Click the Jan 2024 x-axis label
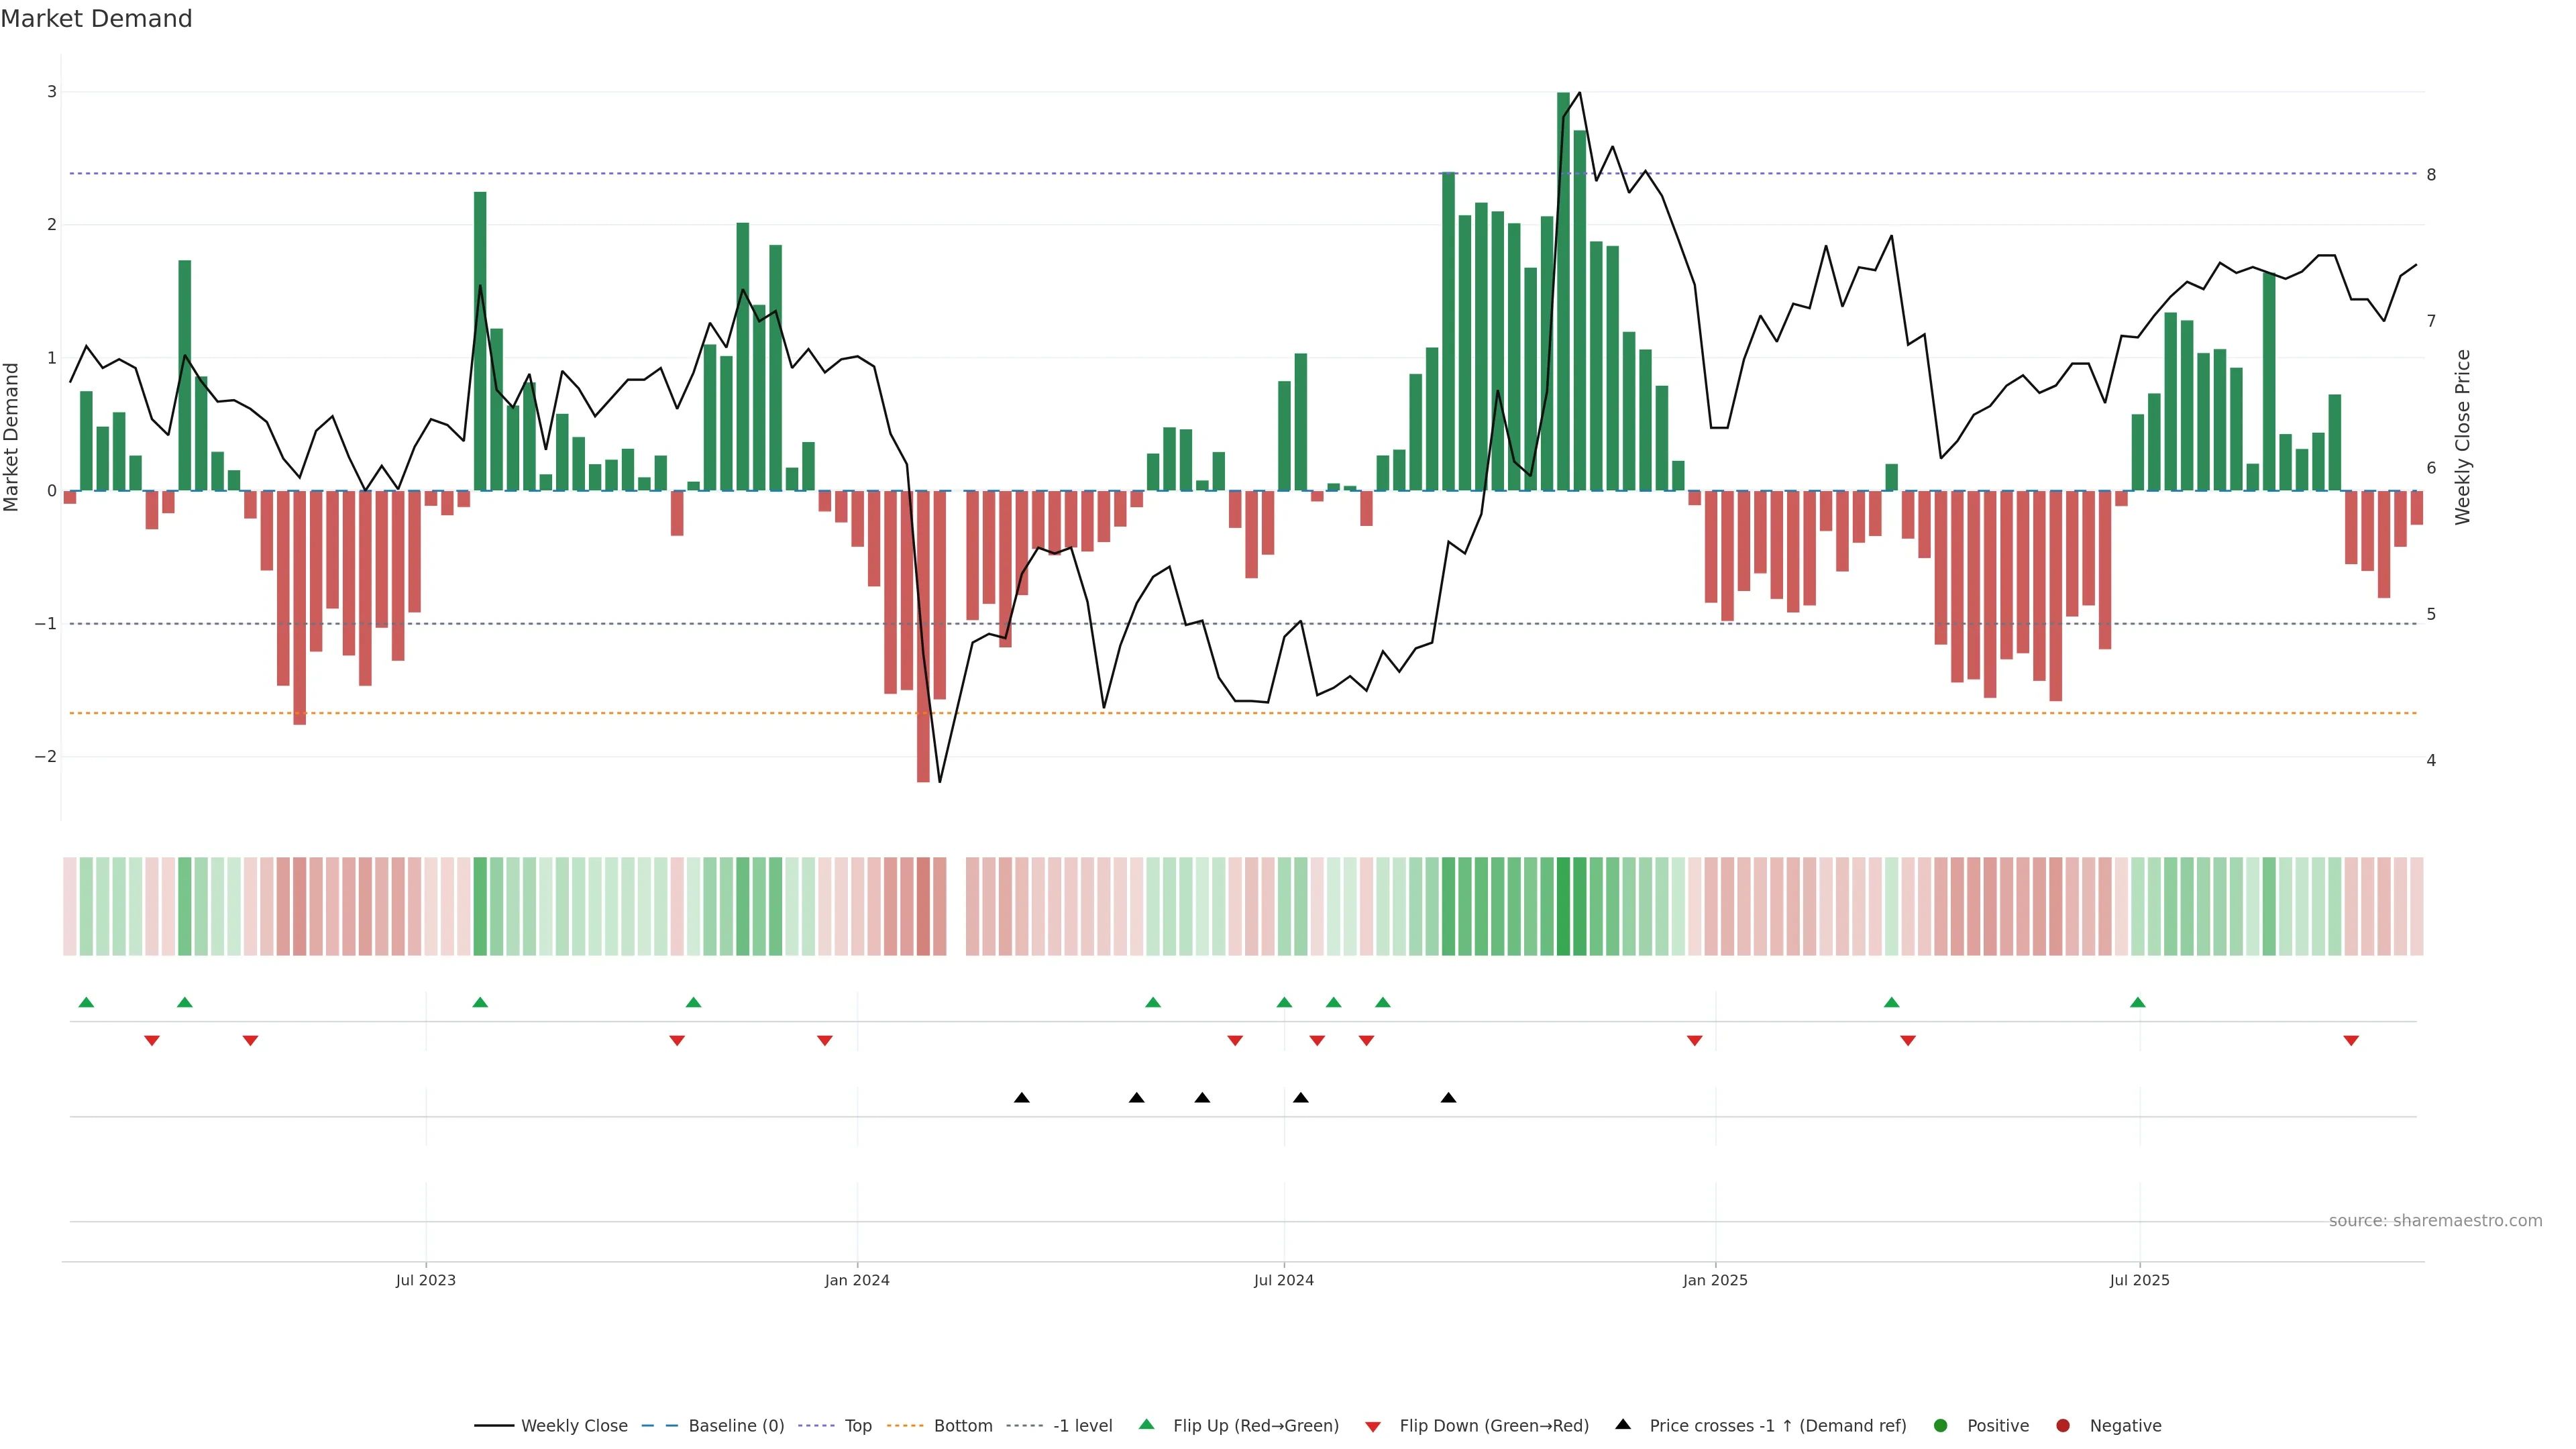The image size is (2576, 1449). 857,1281
